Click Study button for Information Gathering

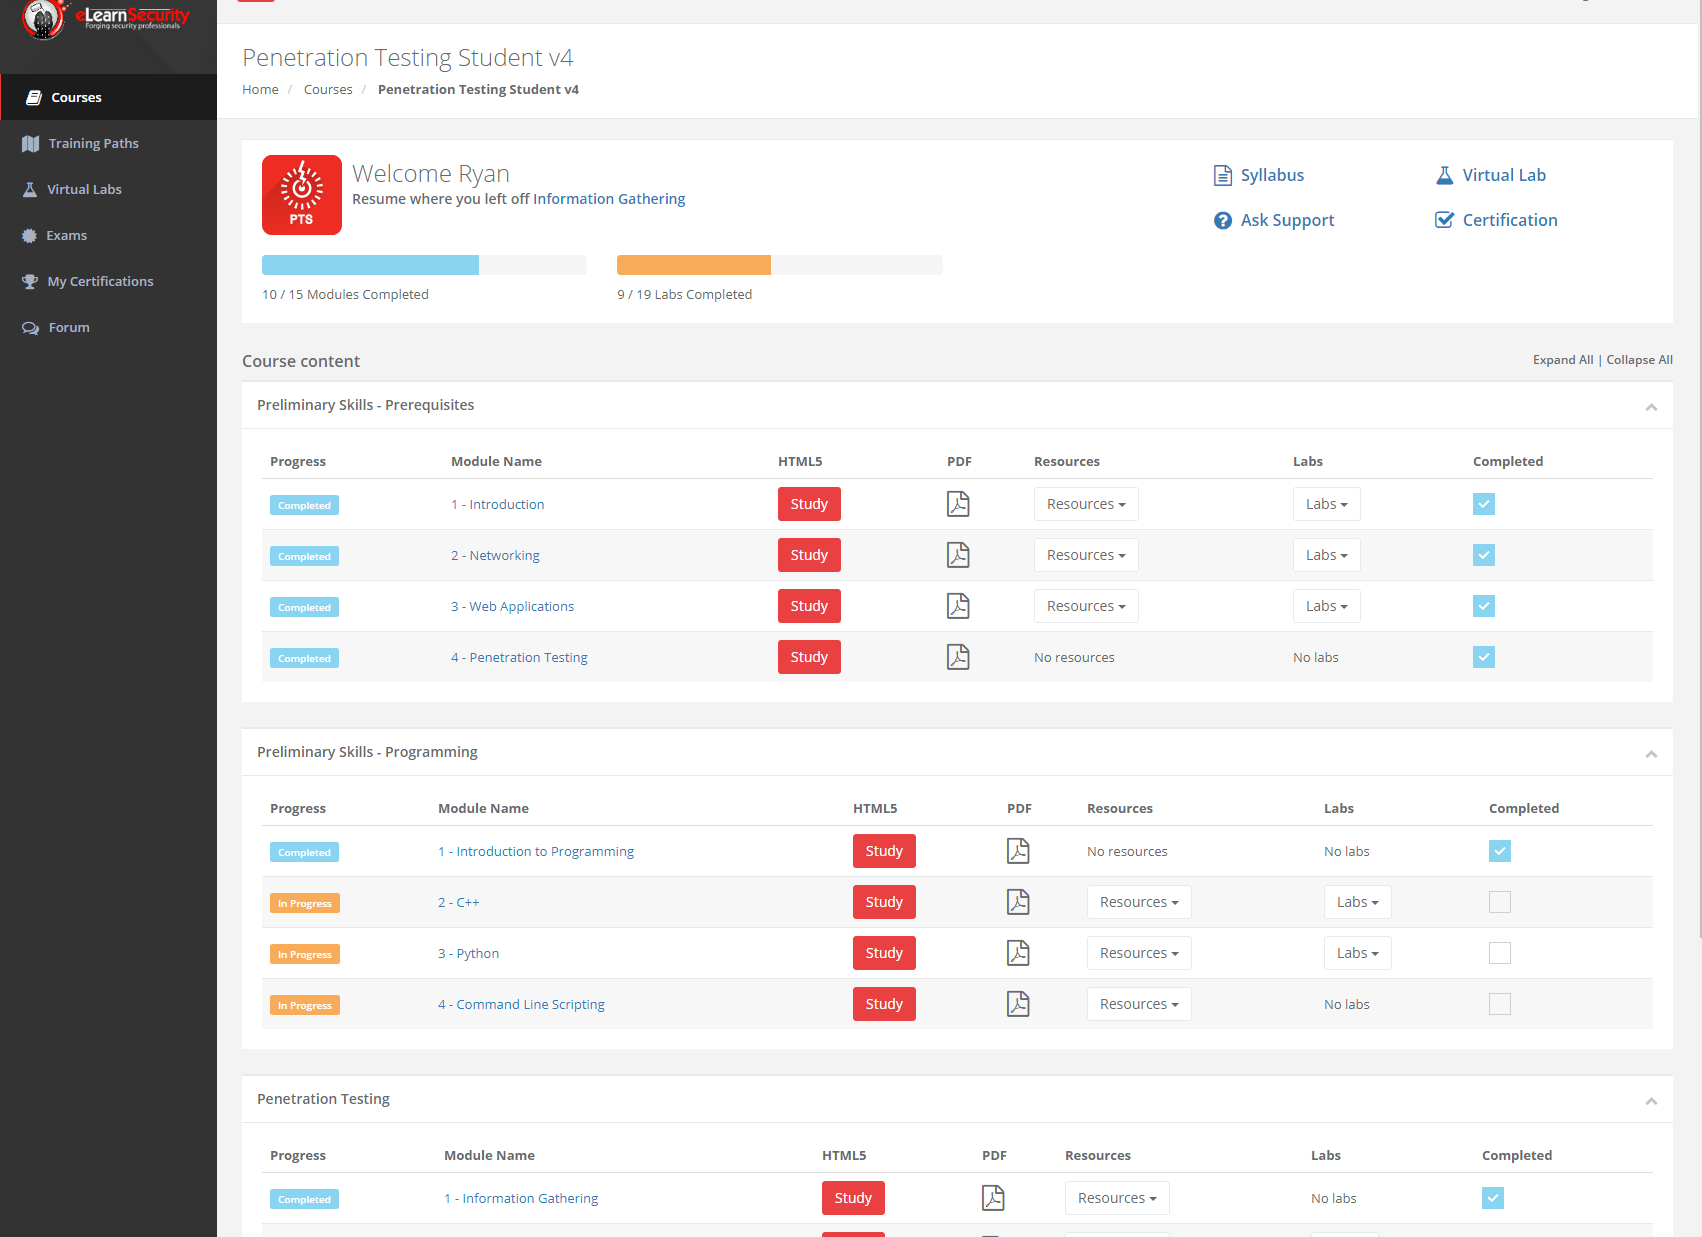coord(853,1198)
